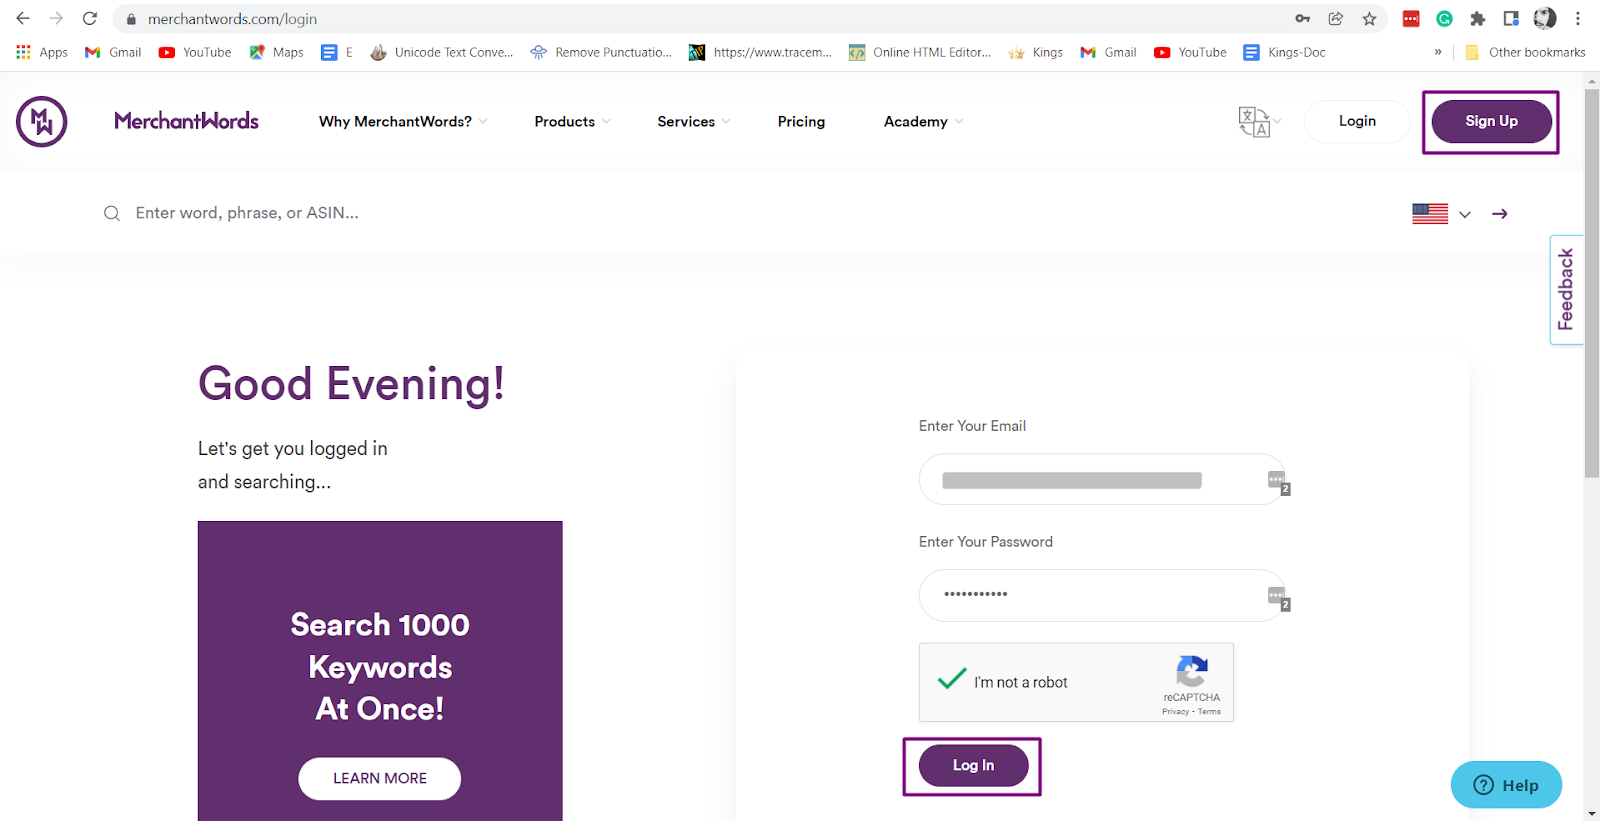This screenshot has width=1600, height=821.
Task: Open the Kings bookmark
Action: coord(1036,52)
